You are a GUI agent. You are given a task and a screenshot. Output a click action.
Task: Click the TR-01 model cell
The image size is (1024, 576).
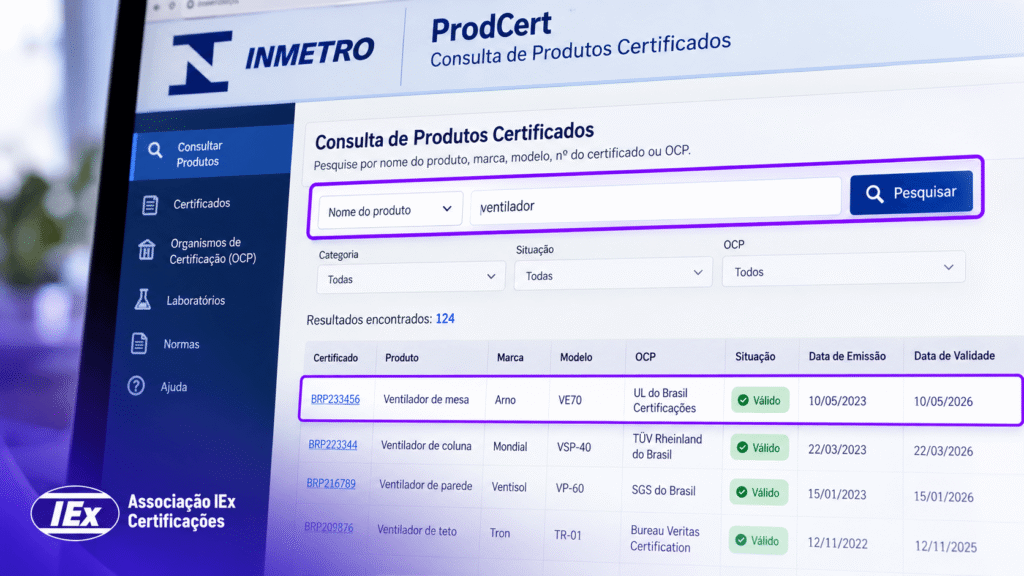(x=568, y=535)
